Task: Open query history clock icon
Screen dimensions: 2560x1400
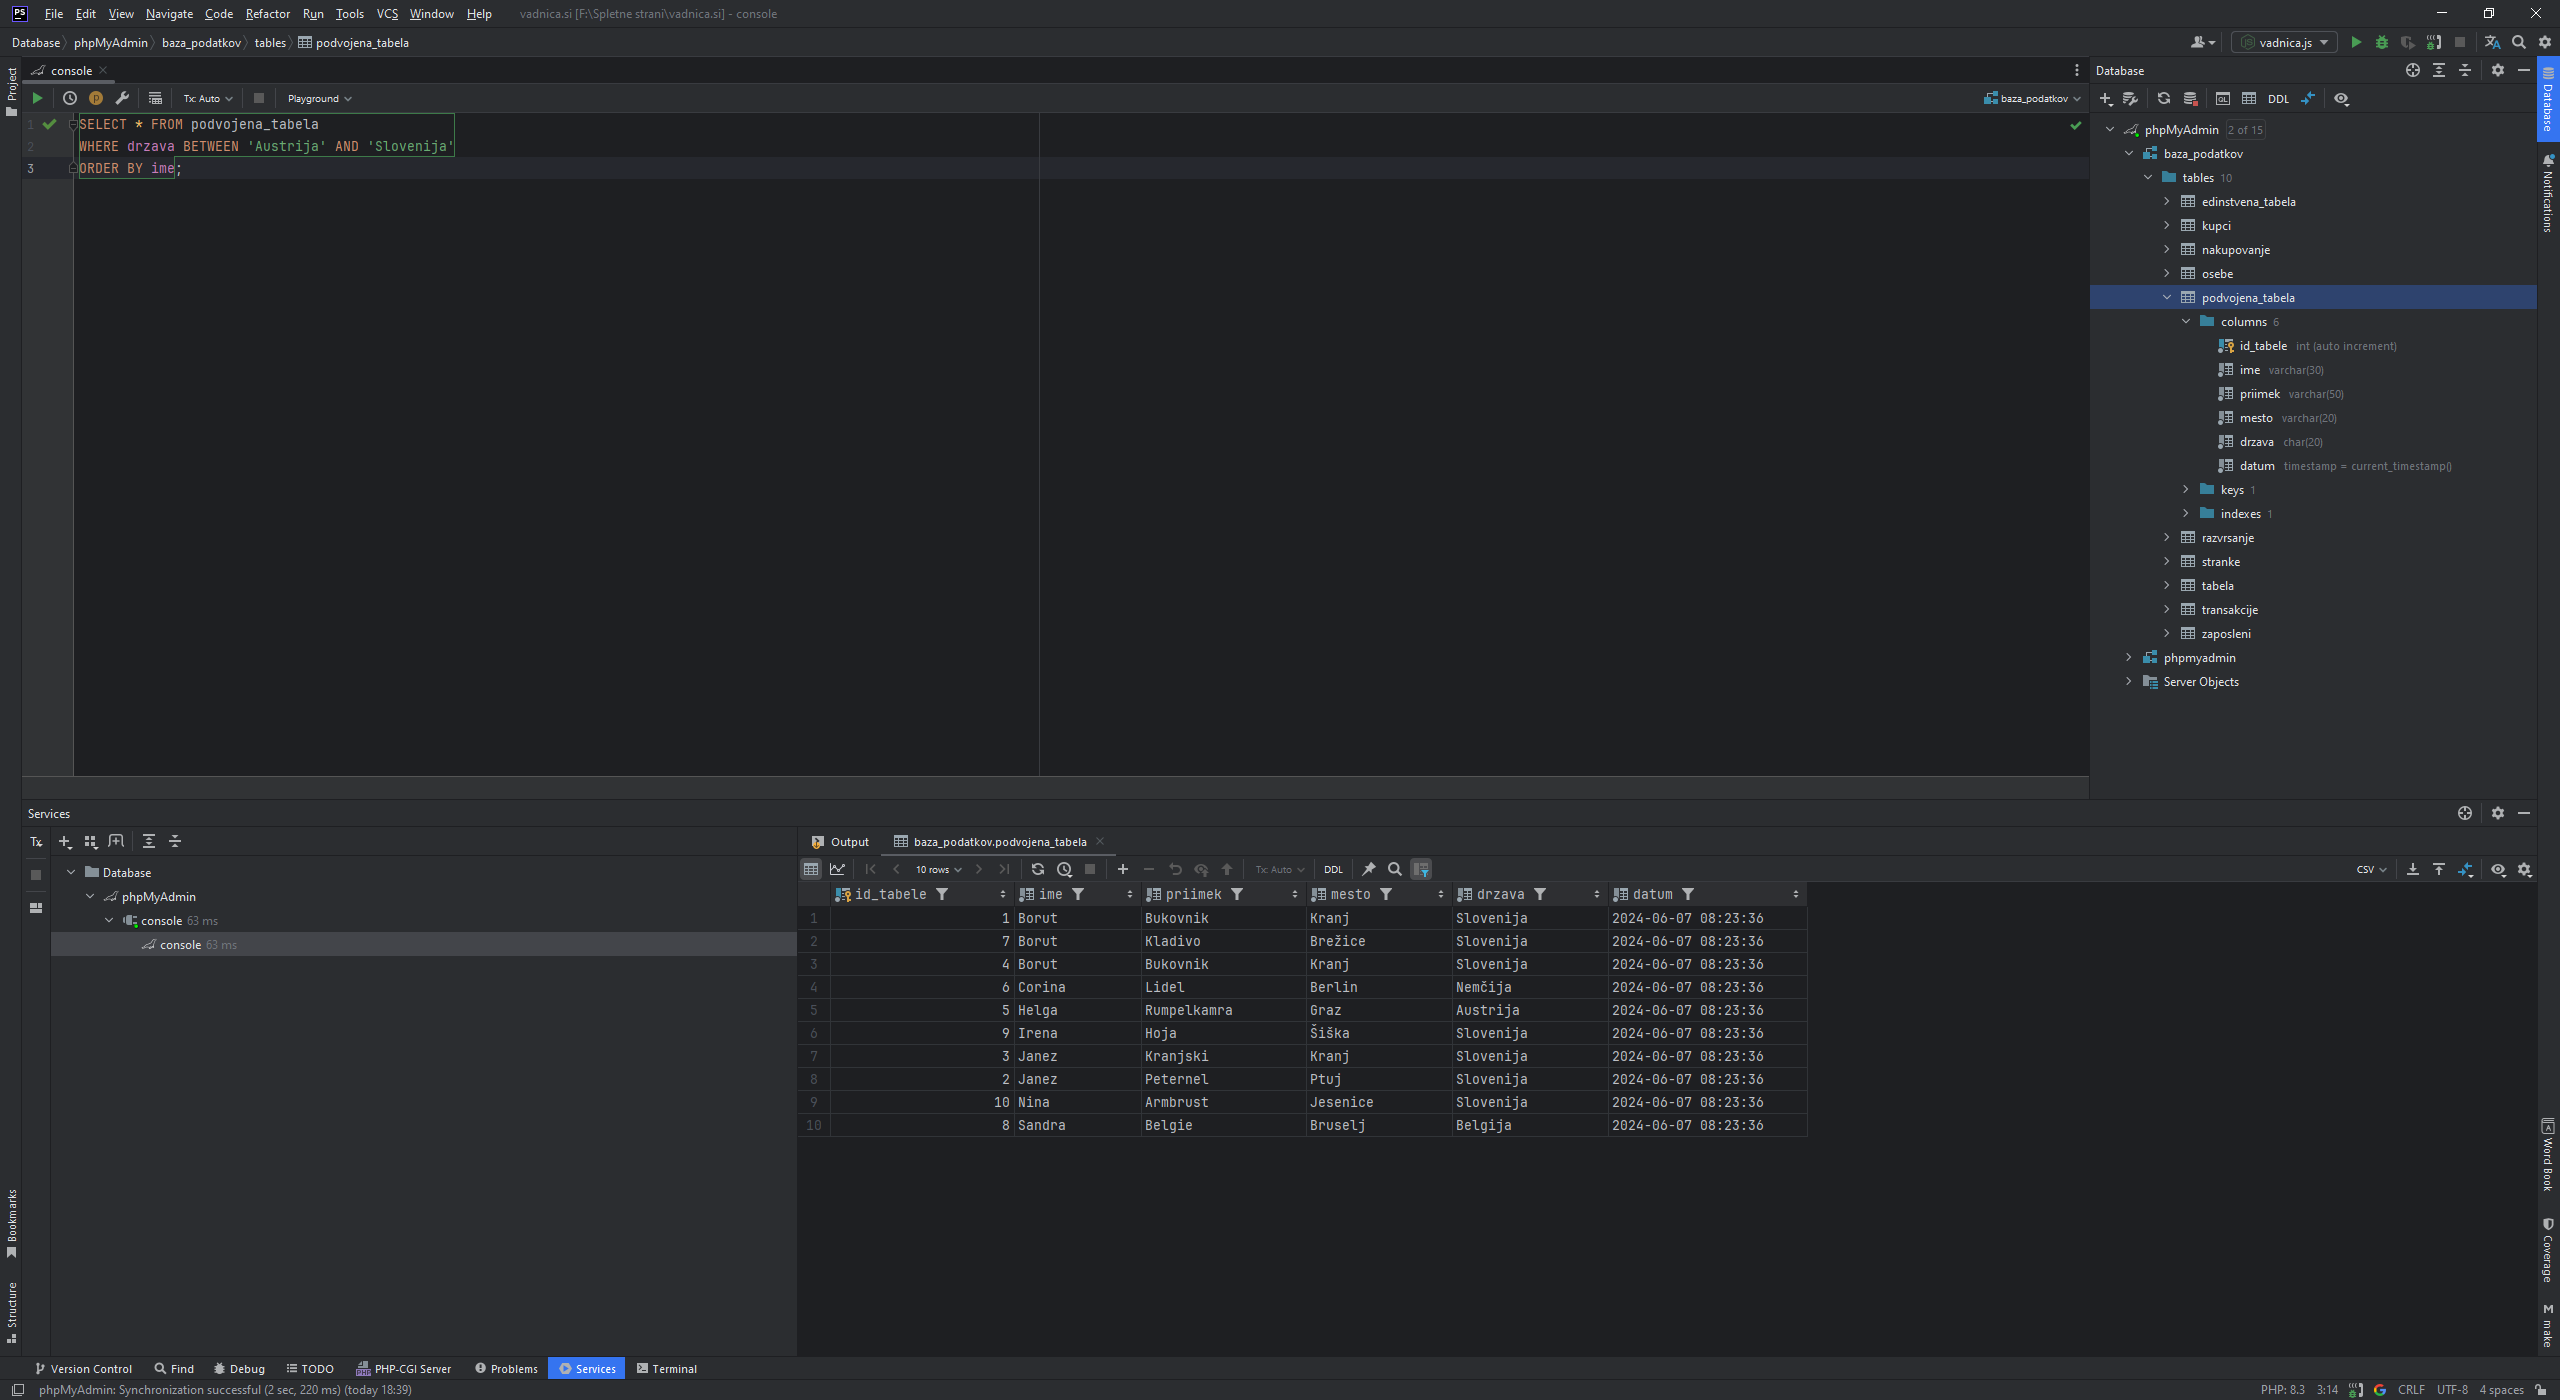Action: click(70, 98)
